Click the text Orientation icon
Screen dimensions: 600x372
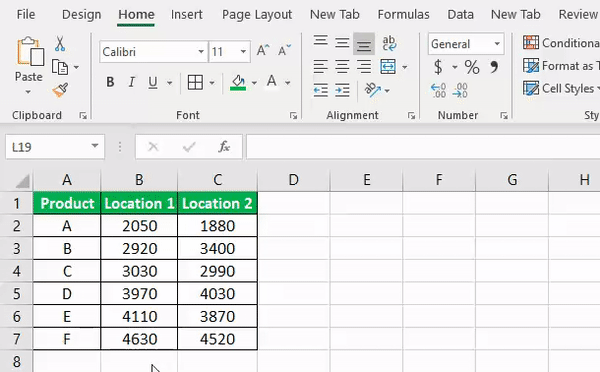click(x=372, y=90)
